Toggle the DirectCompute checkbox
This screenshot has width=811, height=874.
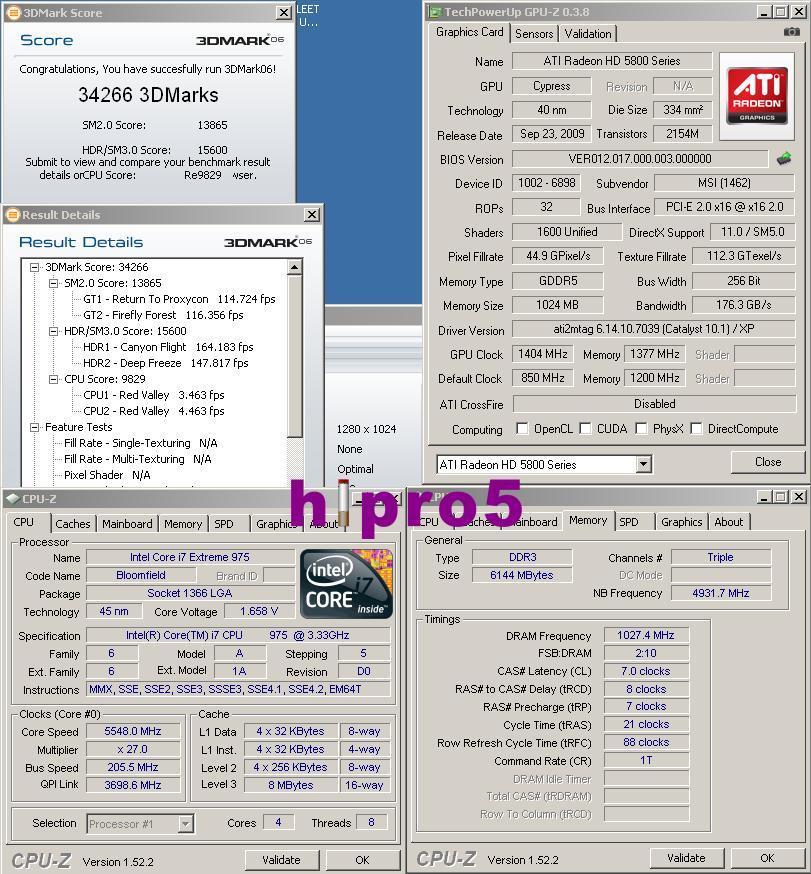(696, 429)
